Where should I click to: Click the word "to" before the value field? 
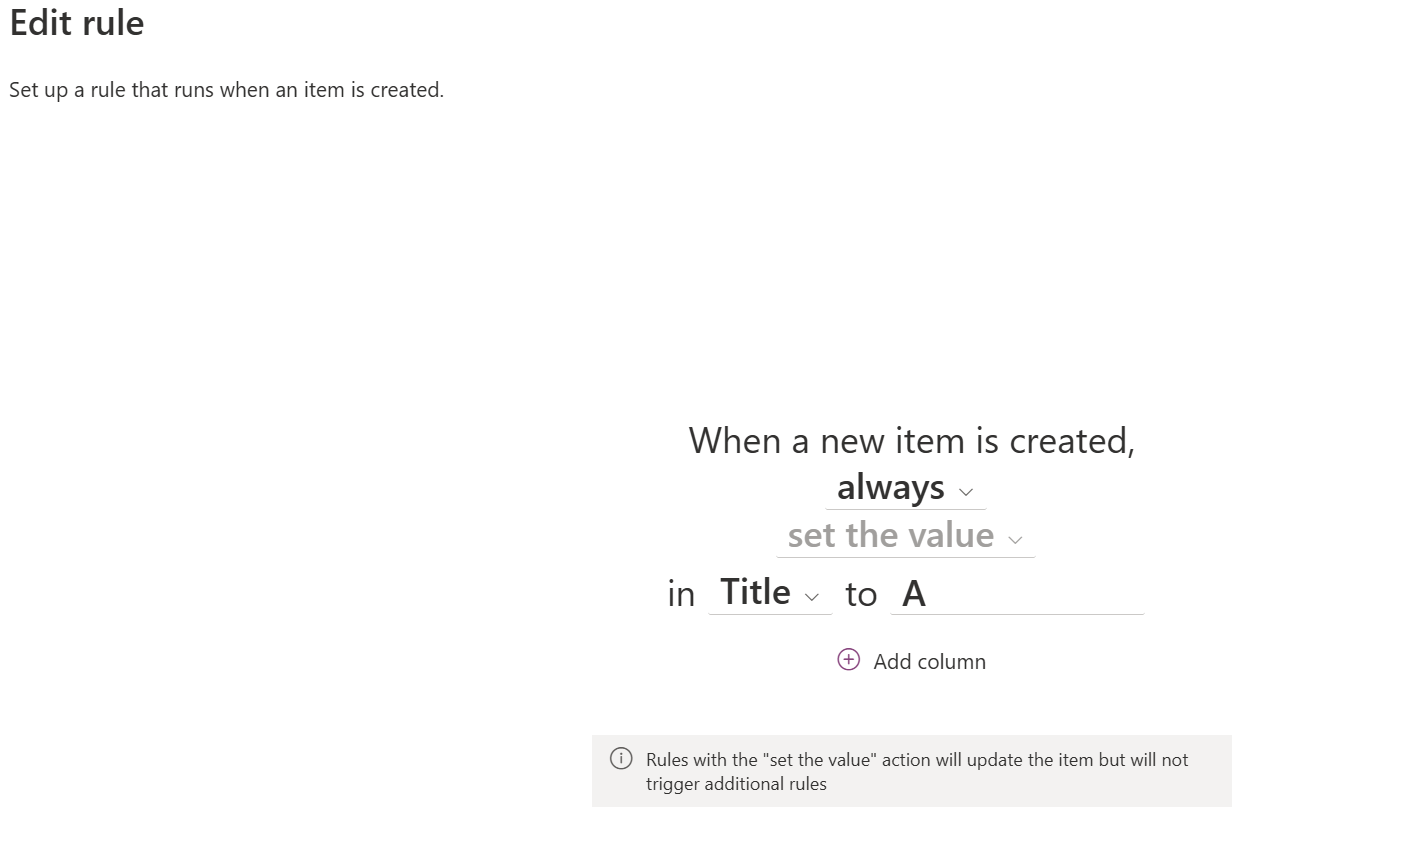click(861, 594)
